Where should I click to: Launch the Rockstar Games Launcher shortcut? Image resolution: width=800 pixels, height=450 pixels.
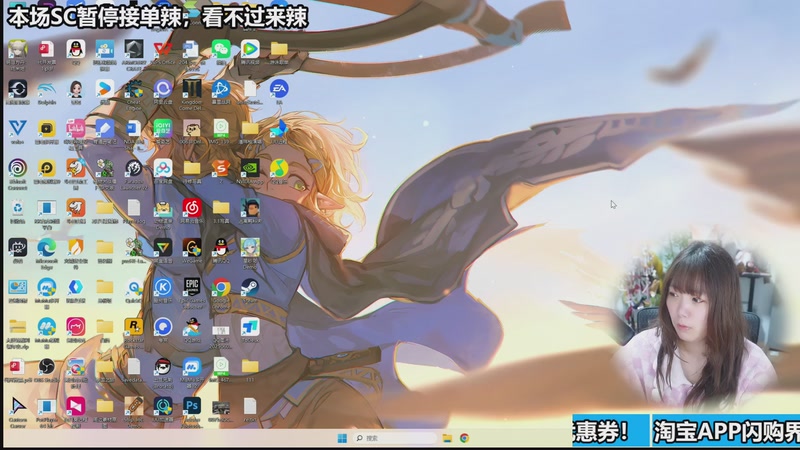click(x=134, y=327)
